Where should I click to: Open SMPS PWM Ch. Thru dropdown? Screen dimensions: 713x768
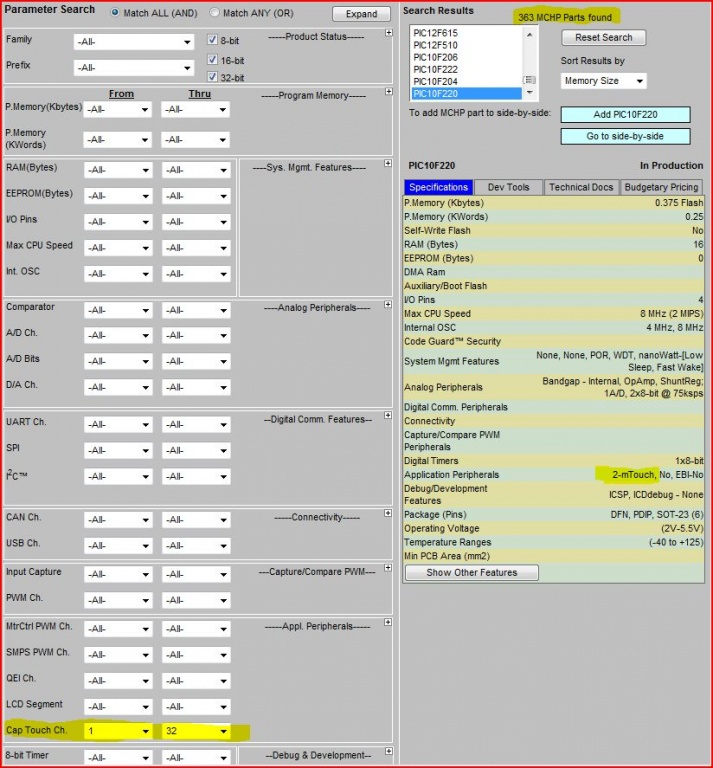coord(196,655)
